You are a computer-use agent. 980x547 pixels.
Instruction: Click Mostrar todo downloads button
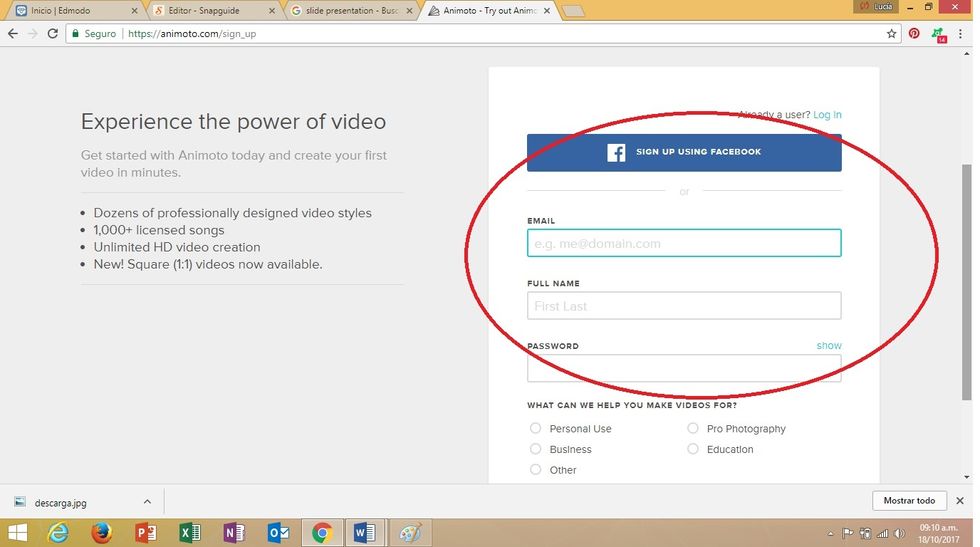coord(909,501)
